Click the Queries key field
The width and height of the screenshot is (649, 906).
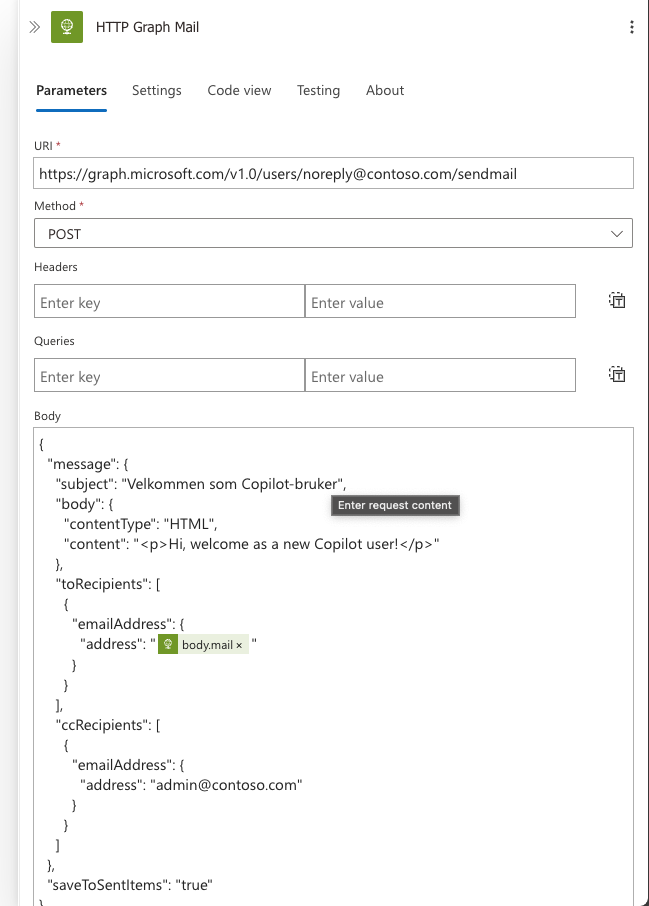[169, 376]
